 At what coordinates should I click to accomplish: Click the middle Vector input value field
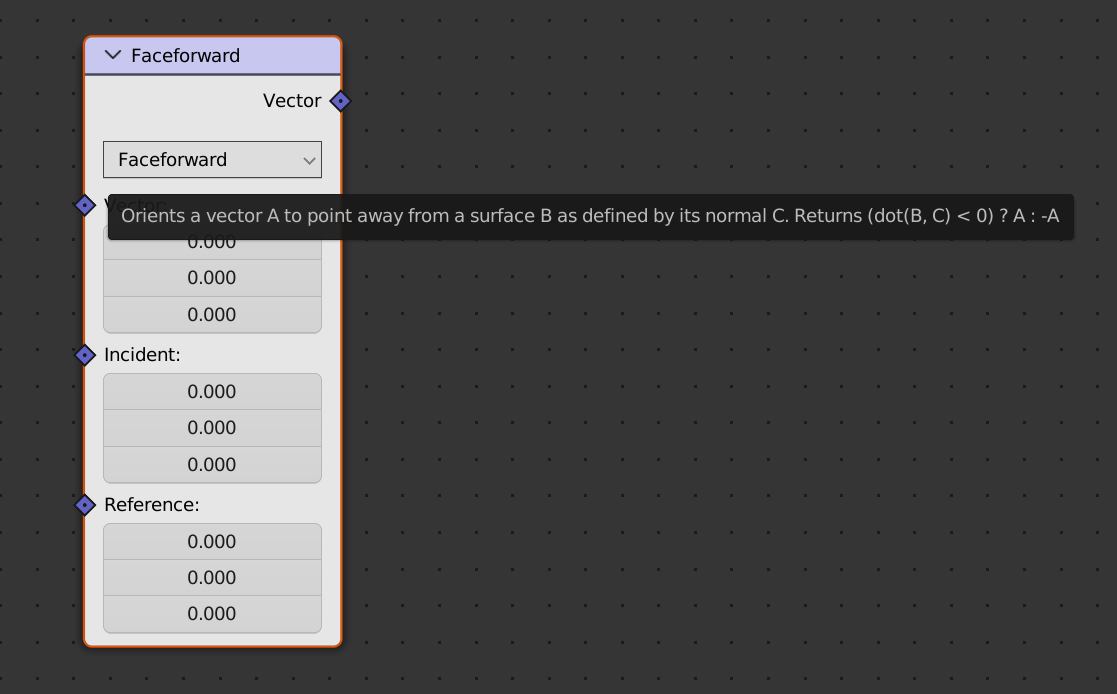click(x=212, y=278)
